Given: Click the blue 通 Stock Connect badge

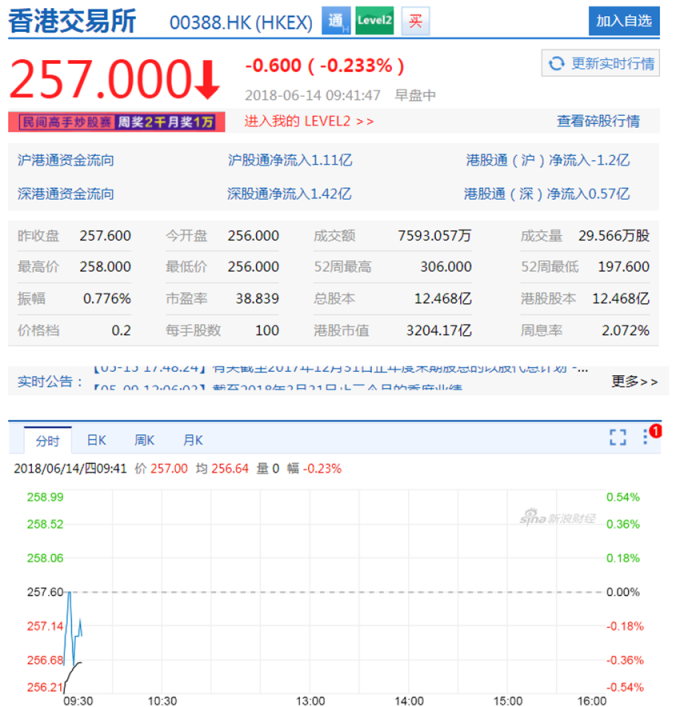Looking at the screenshot, I should (336, 21).
